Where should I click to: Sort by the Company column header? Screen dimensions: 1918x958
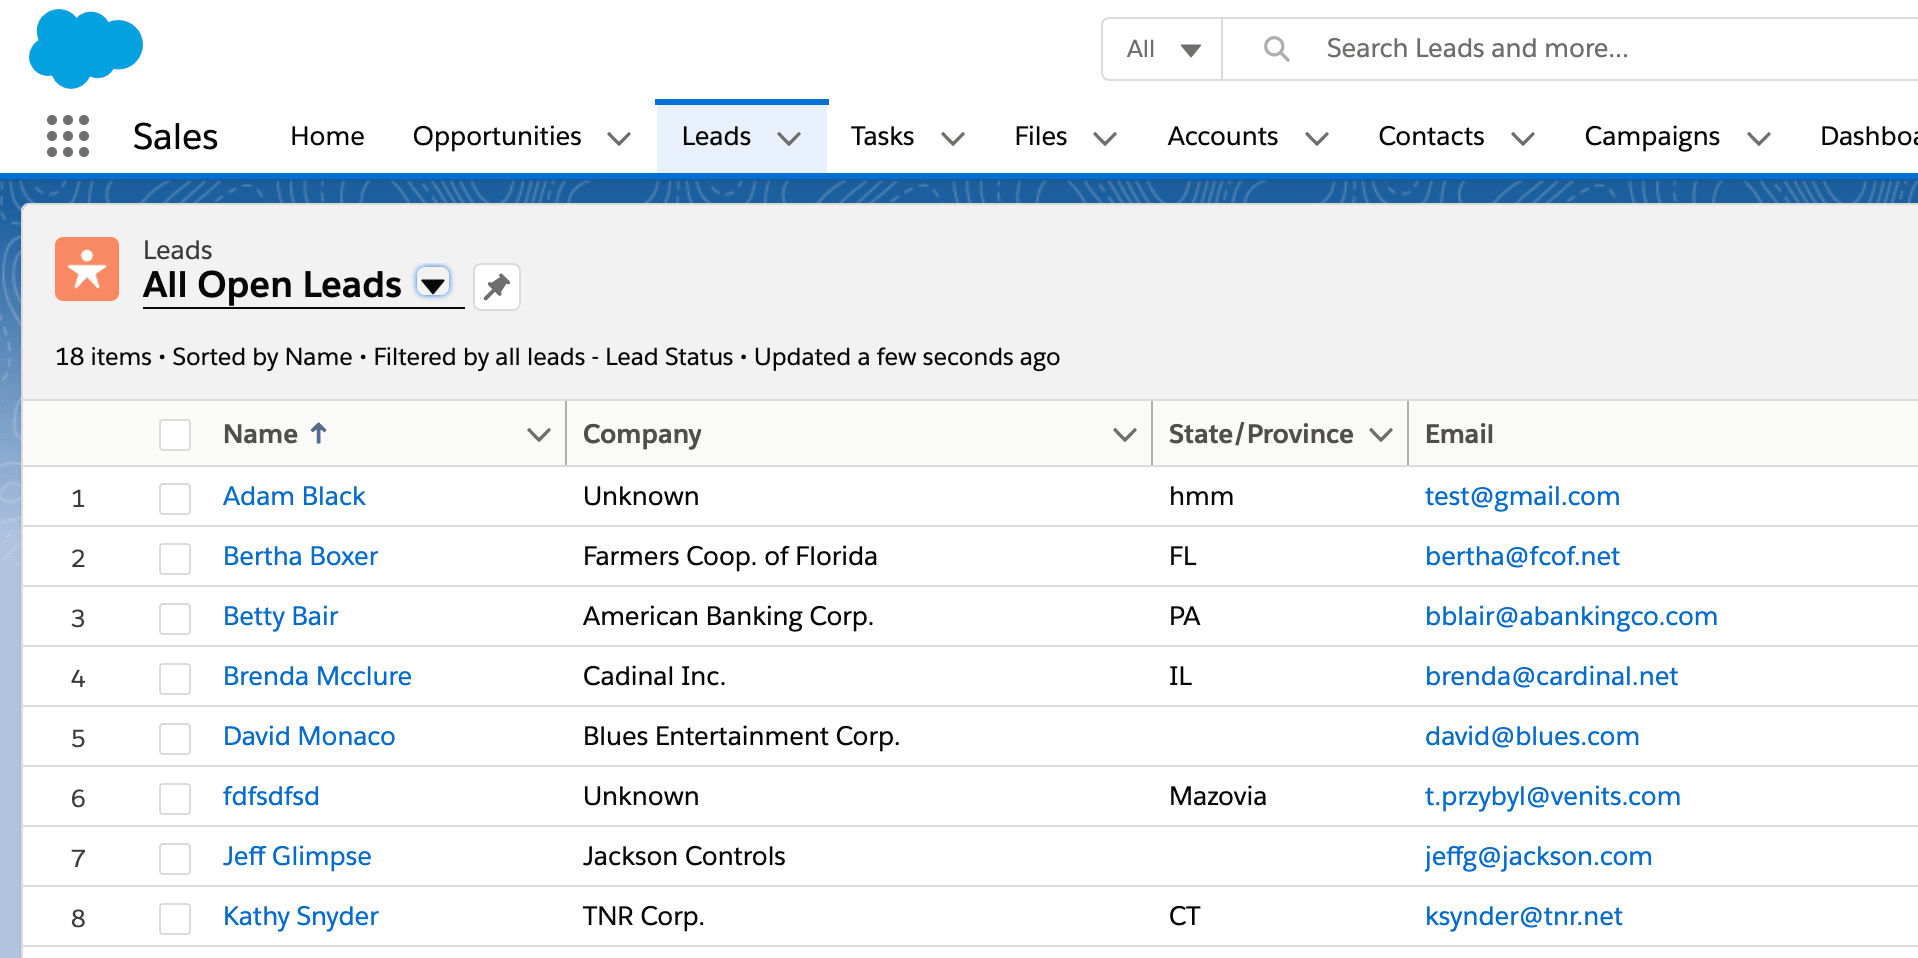coord(642,434)
